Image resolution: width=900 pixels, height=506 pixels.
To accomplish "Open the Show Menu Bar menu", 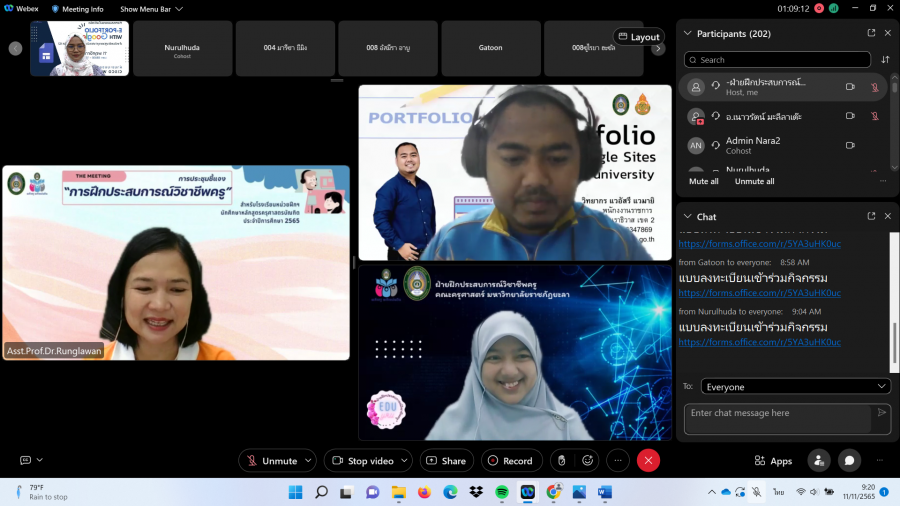I will (x=151, y=9).
